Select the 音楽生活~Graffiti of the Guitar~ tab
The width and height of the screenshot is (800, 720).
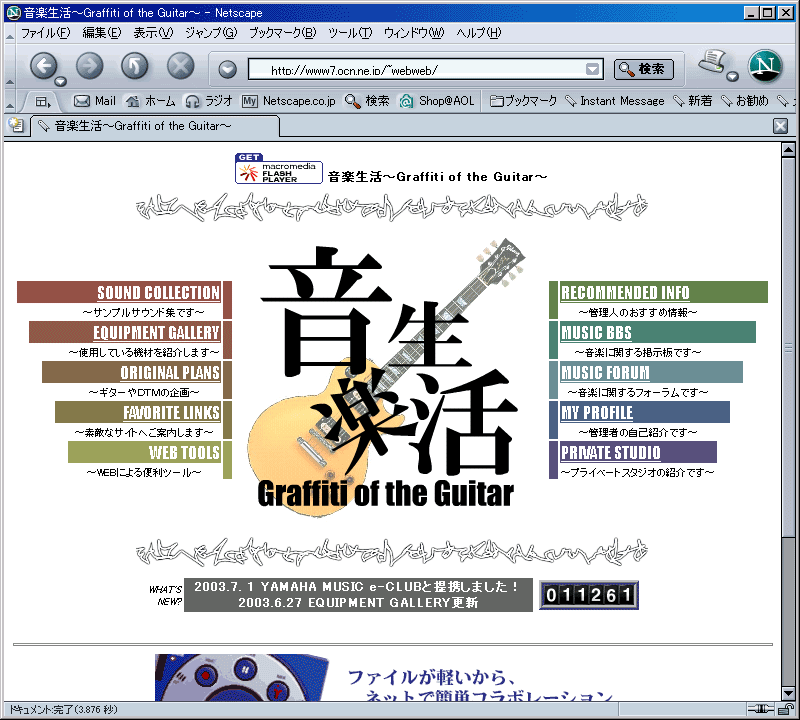point(155,126)
